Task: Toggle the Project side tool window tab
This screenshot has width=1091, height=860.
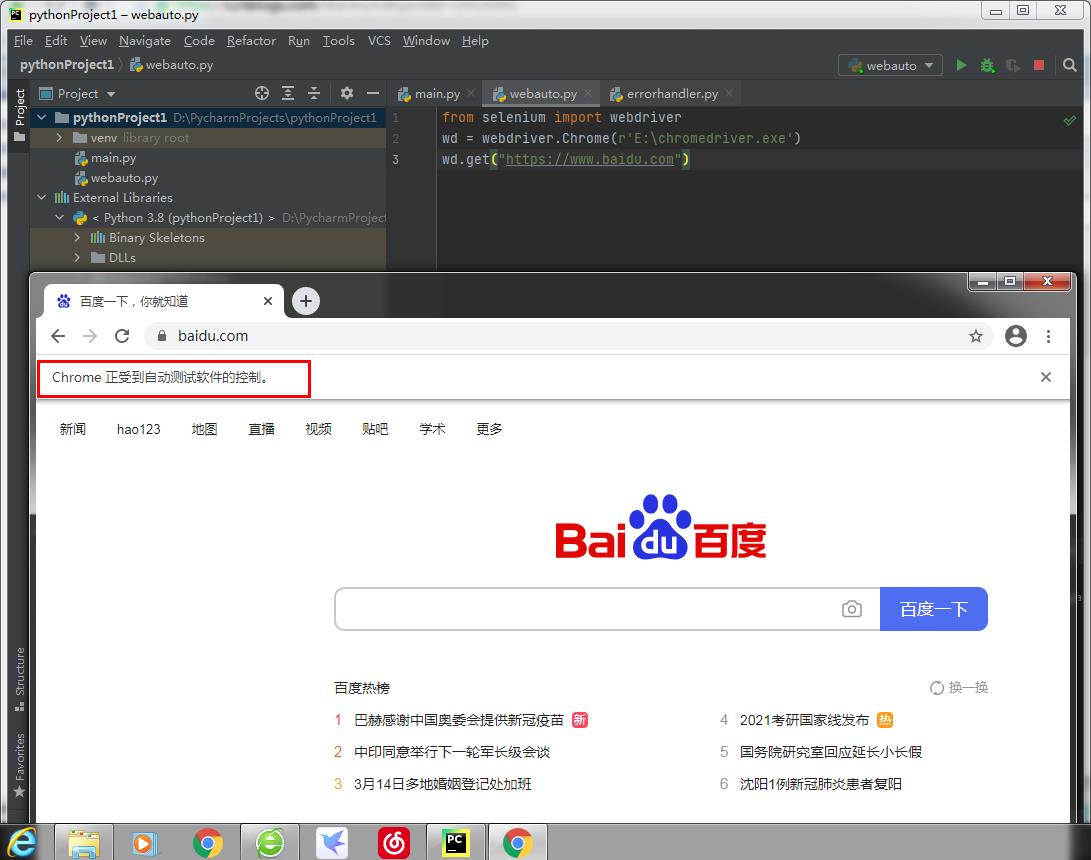Action: (x=19, y=115)
